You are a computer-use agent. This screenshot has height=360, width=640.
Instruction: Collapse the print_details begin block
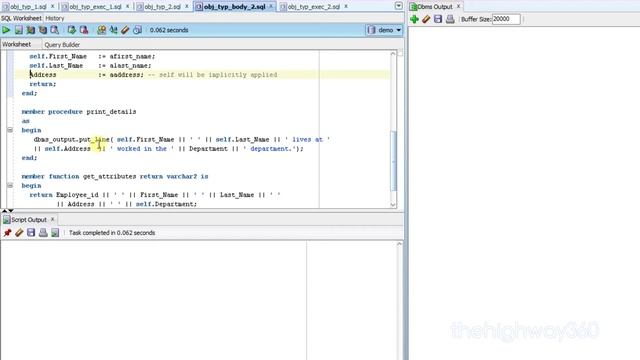tap(10, 130)
